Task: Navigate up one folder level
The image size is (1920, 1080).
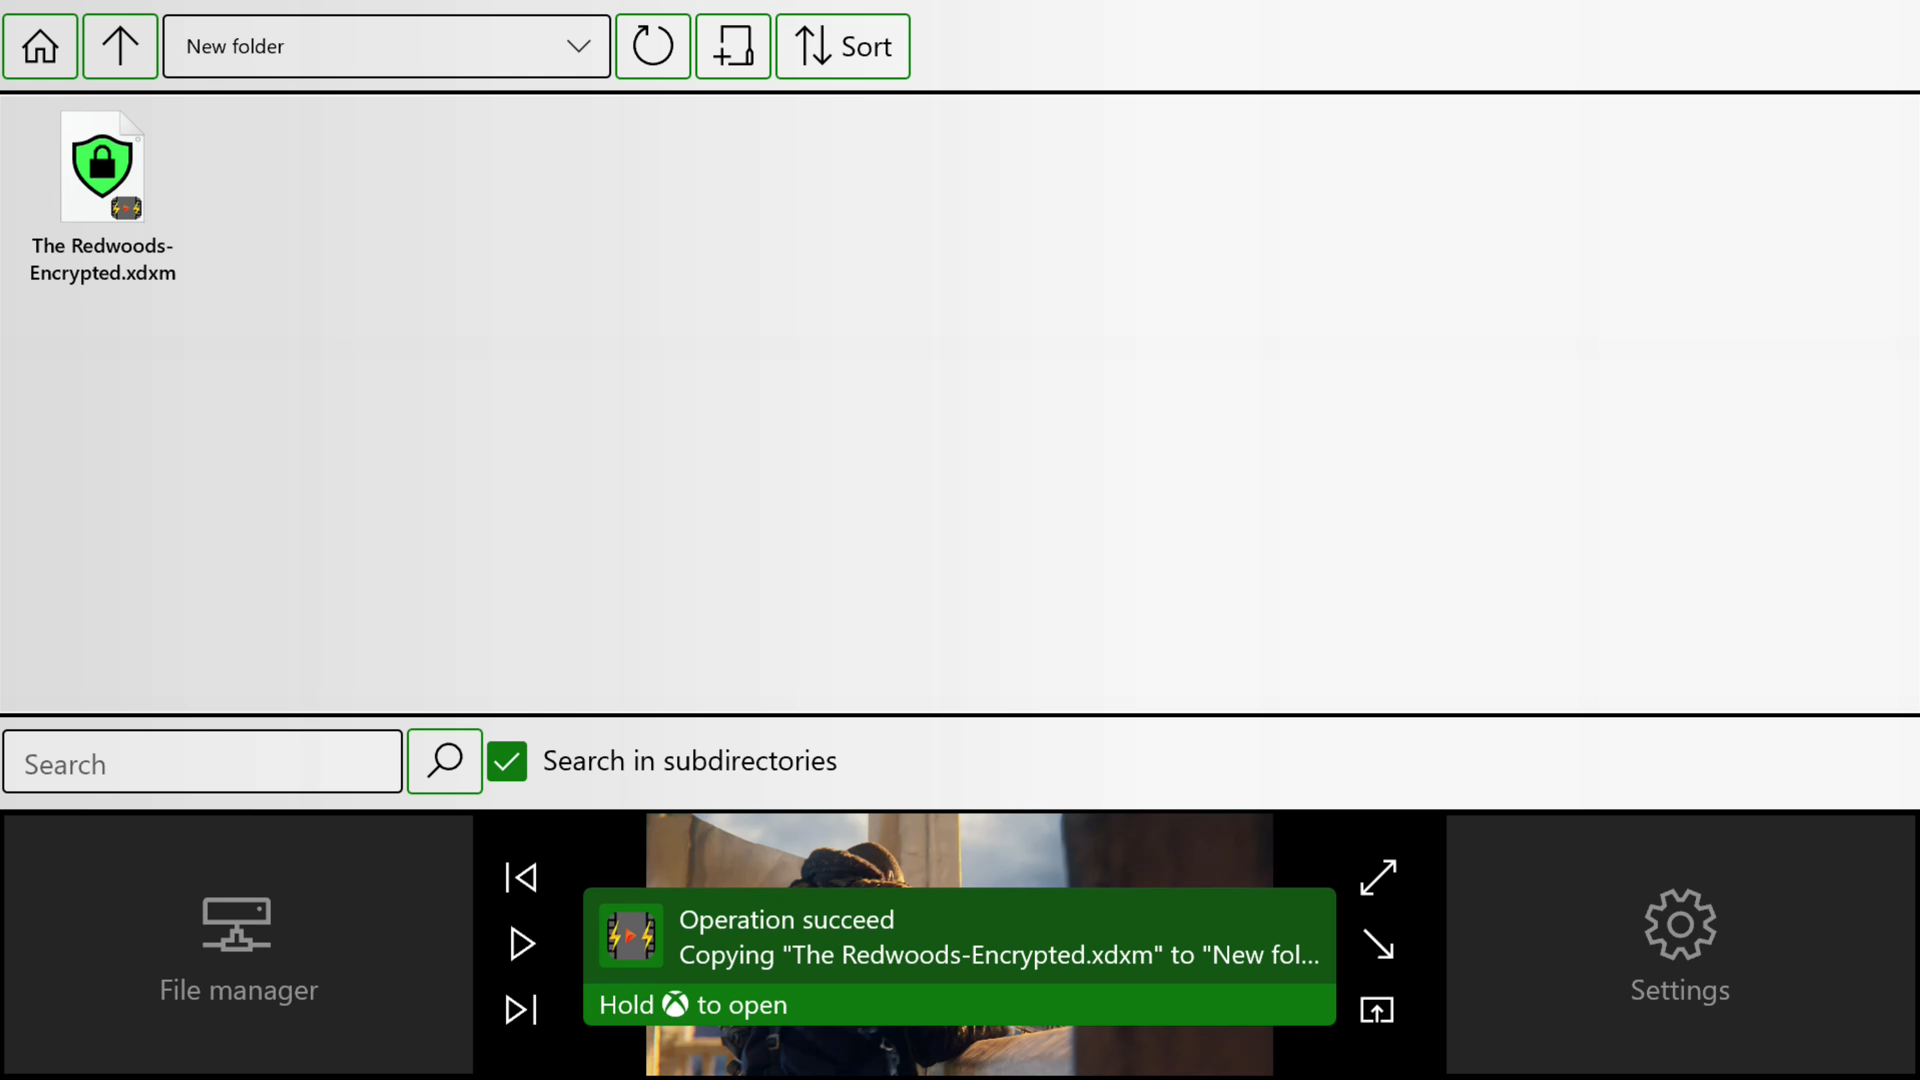Action: tap(120, 46)
